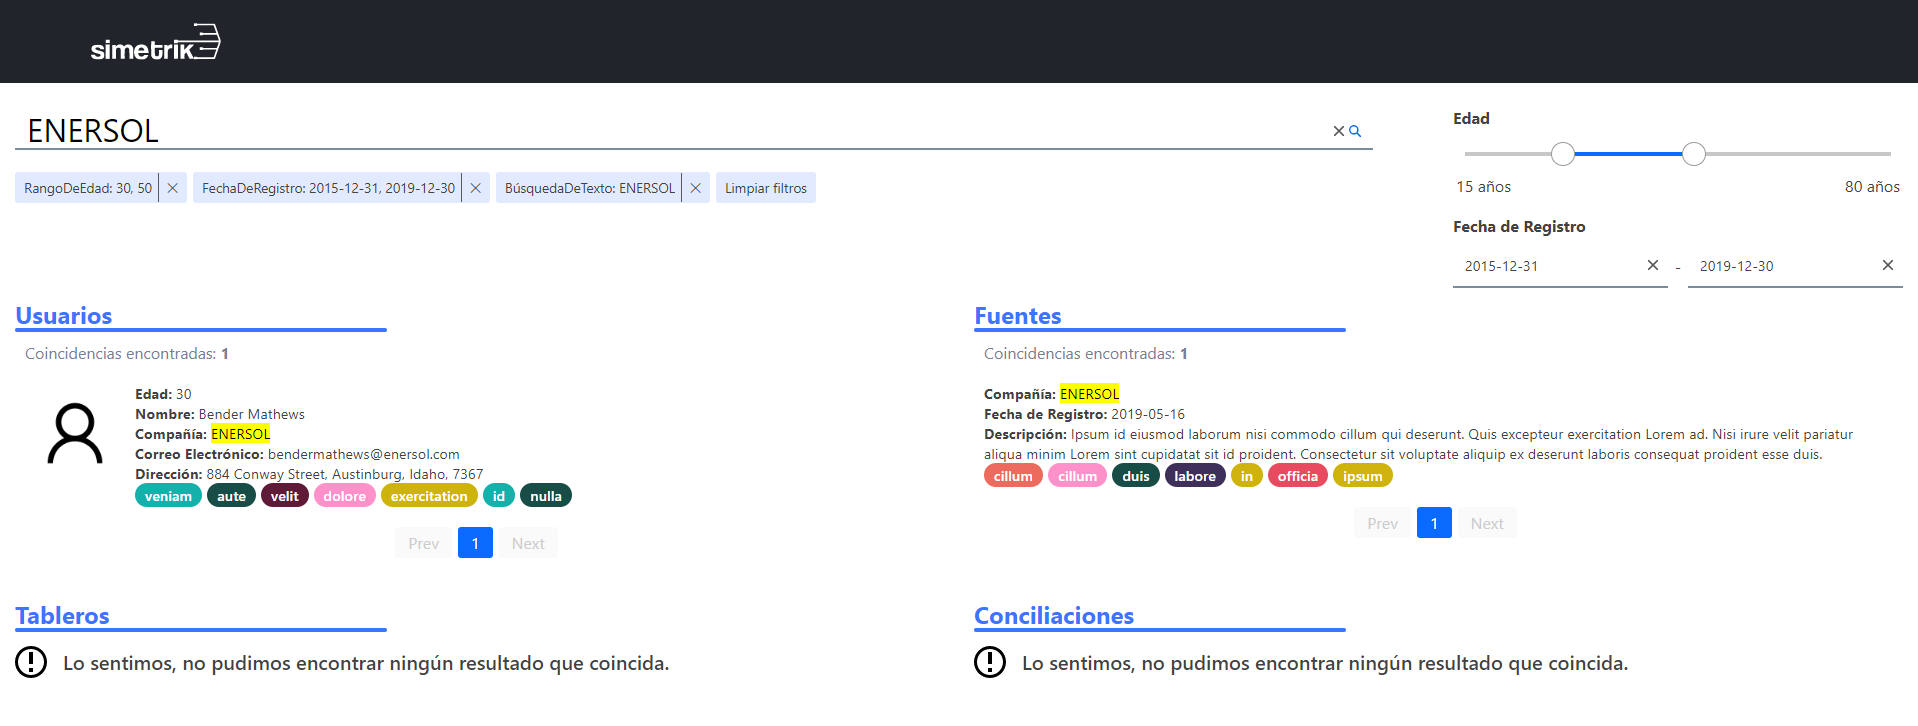Click Prev in Fuentes pagination

pyautogui.click(x=1383, y=523)
